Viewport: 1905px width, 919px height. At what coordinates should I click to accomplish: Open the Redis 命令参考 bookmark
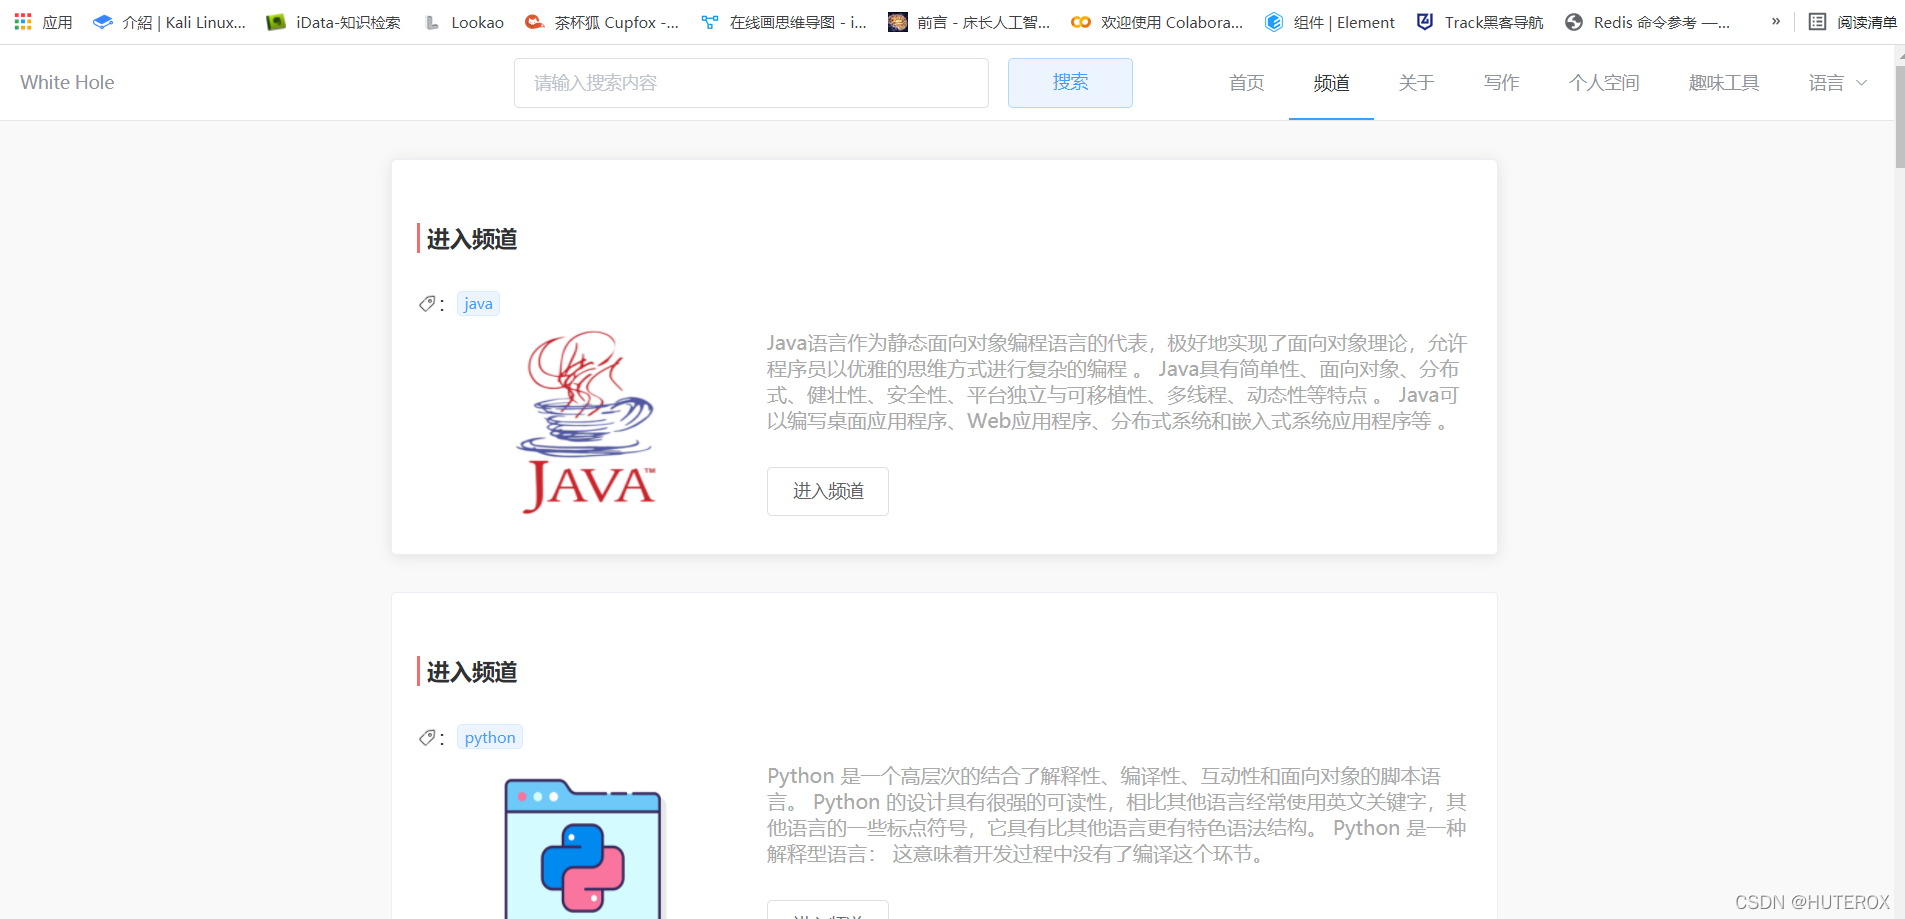pos(1647,21)
